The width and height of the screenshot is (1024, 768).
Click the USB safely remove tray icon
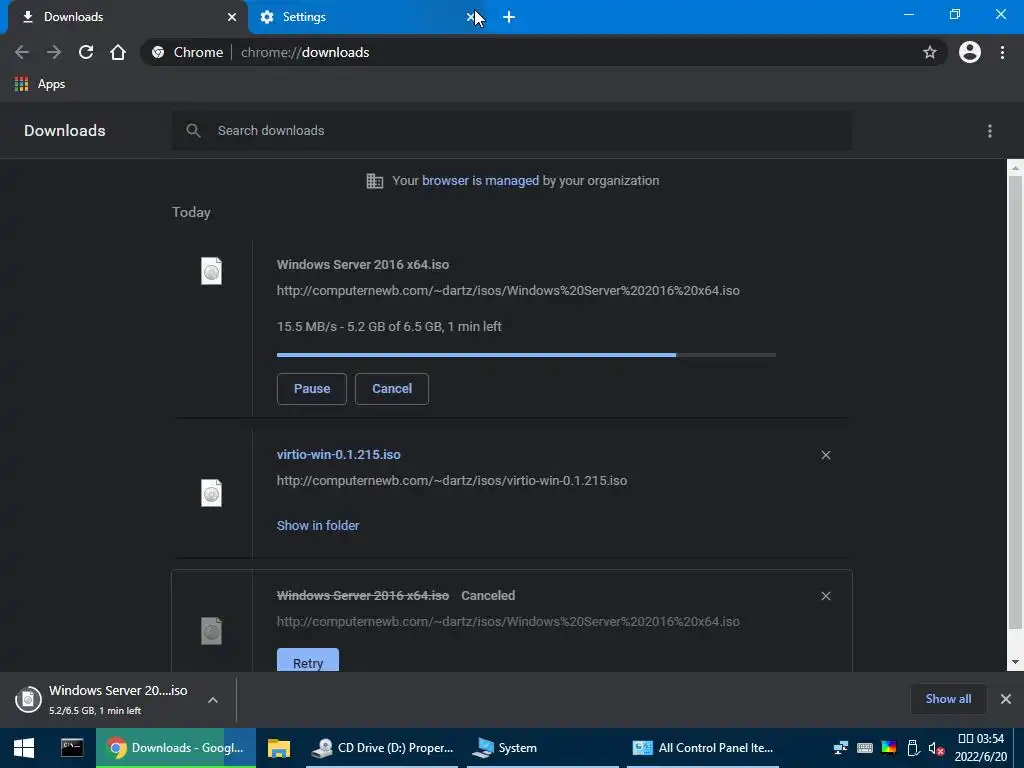point(913,748)
